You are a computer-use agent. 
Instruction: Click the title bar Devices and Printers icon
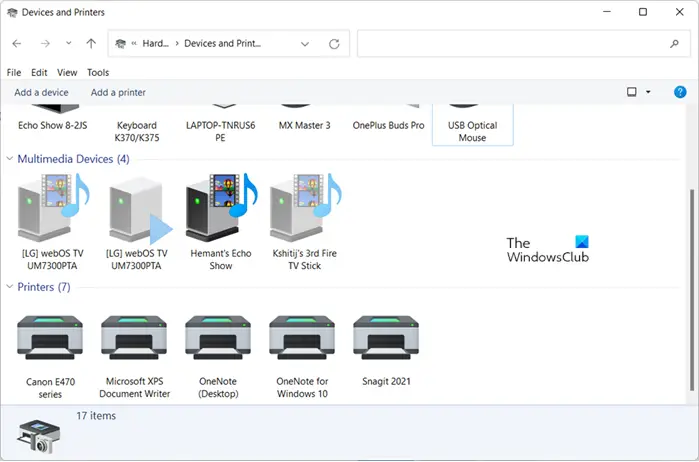[12, 12]
